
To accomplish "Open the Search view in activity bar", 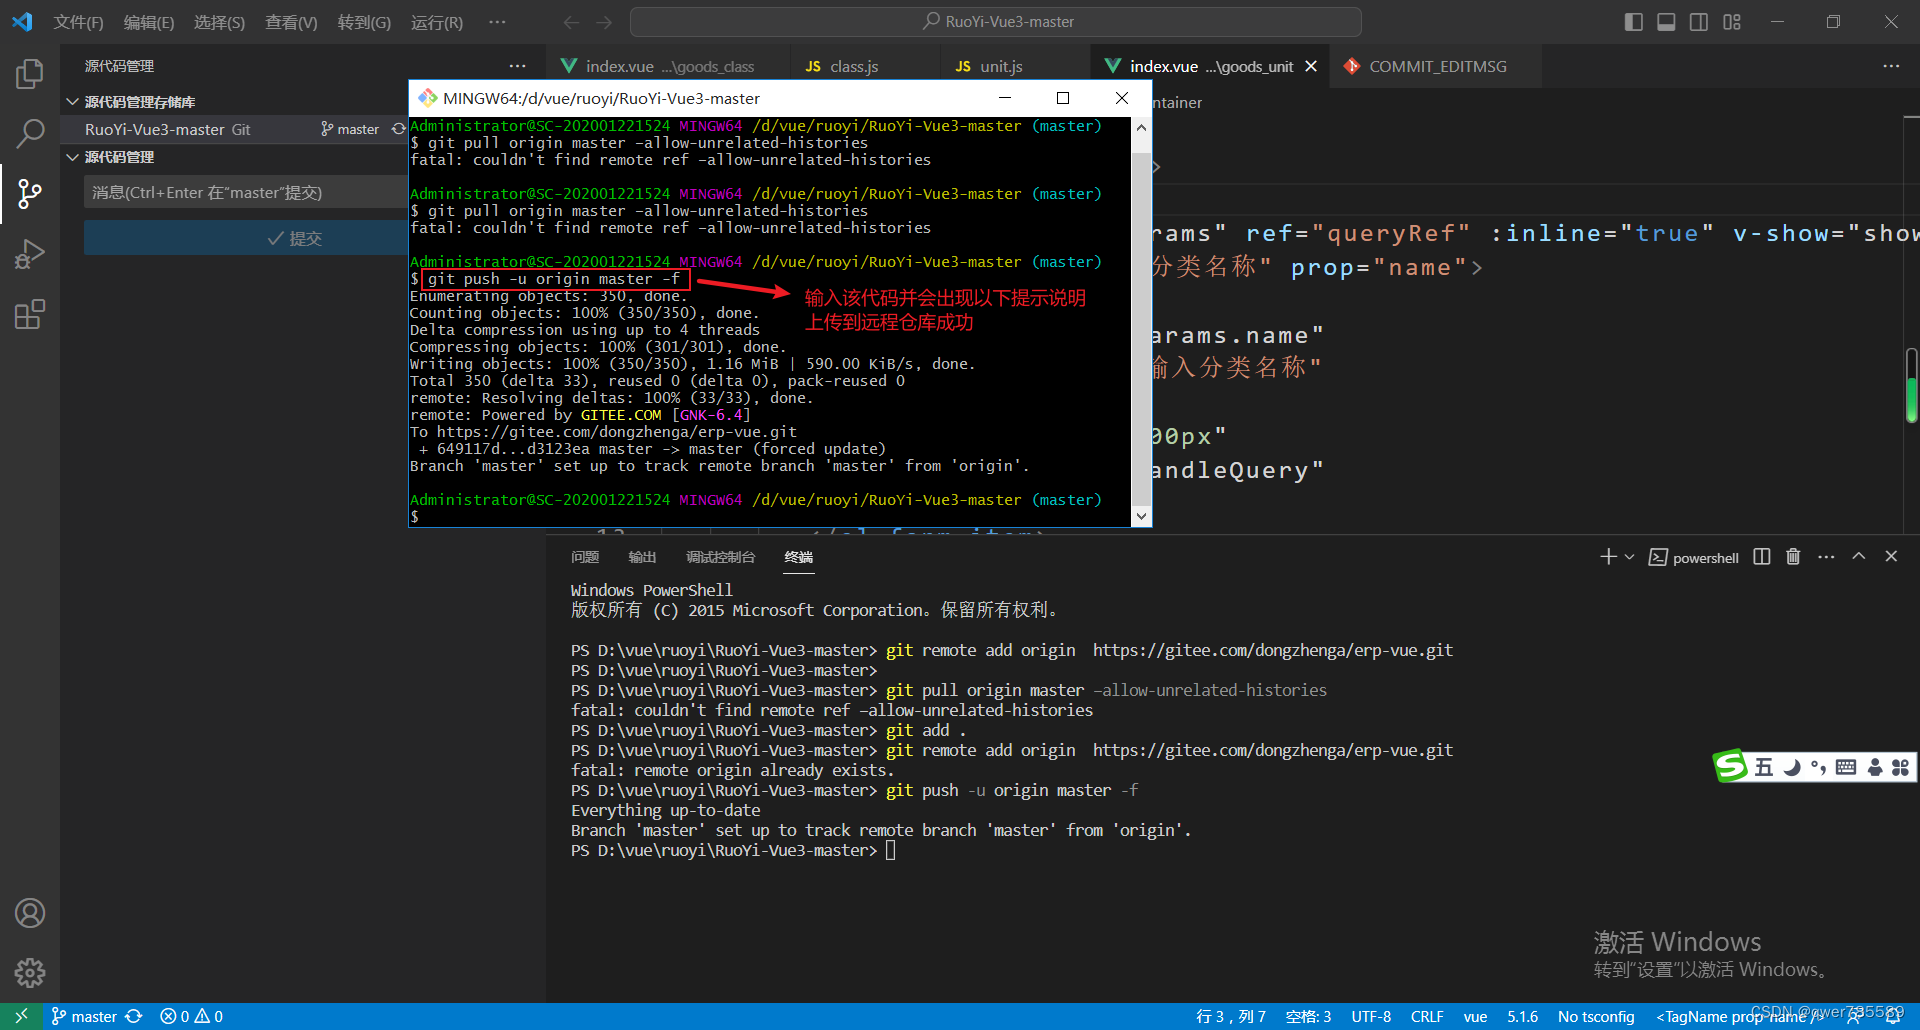I will [30, 133].
